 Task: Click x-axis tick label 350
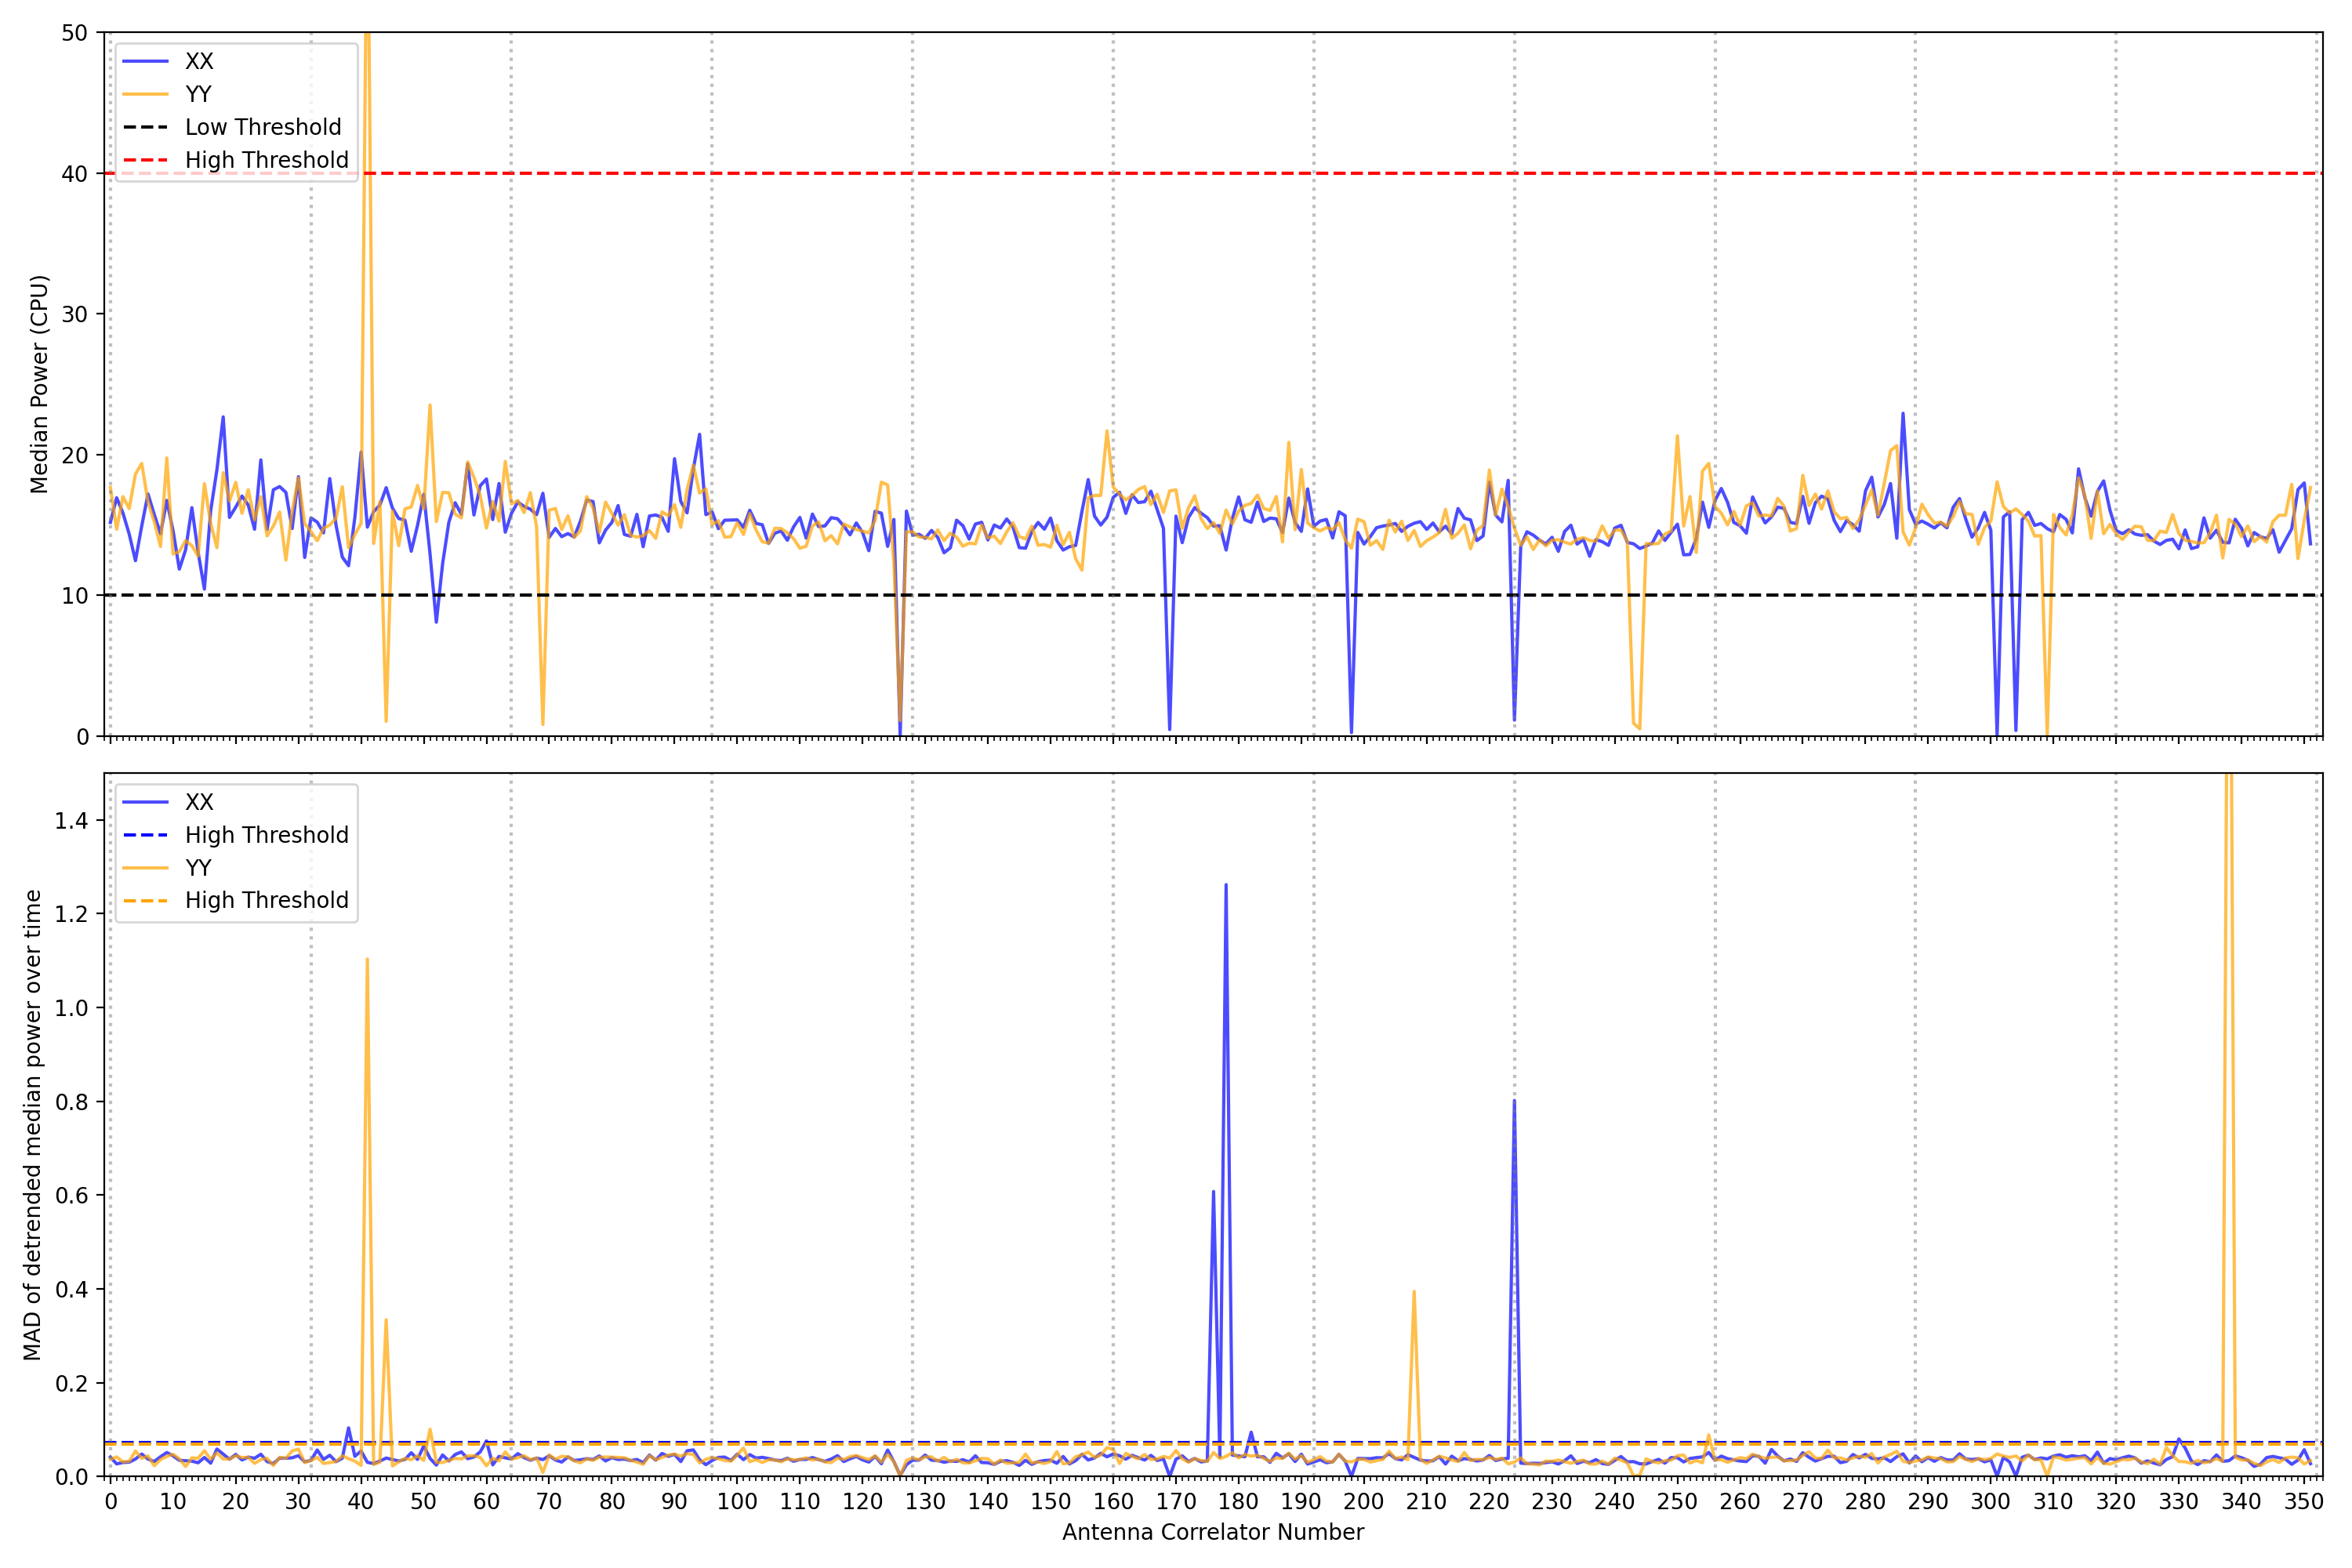(x=2303, y=1502)
